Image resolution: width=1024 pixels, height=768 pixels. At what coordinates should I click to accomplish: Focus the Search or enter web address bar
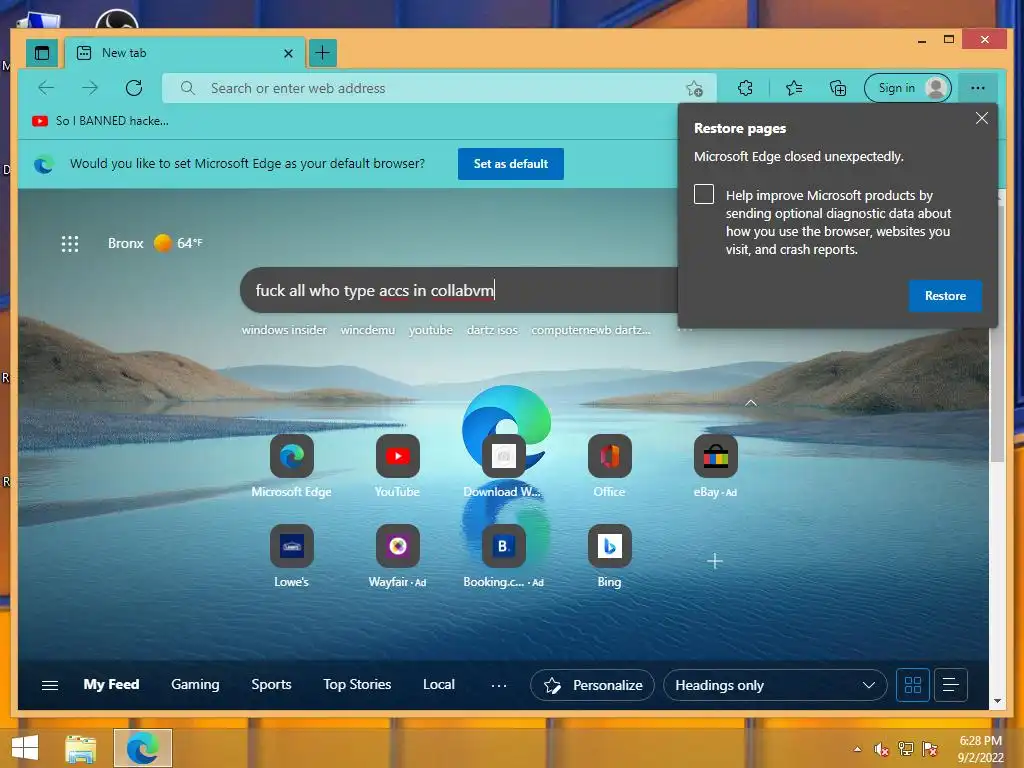tap(439, 88)
